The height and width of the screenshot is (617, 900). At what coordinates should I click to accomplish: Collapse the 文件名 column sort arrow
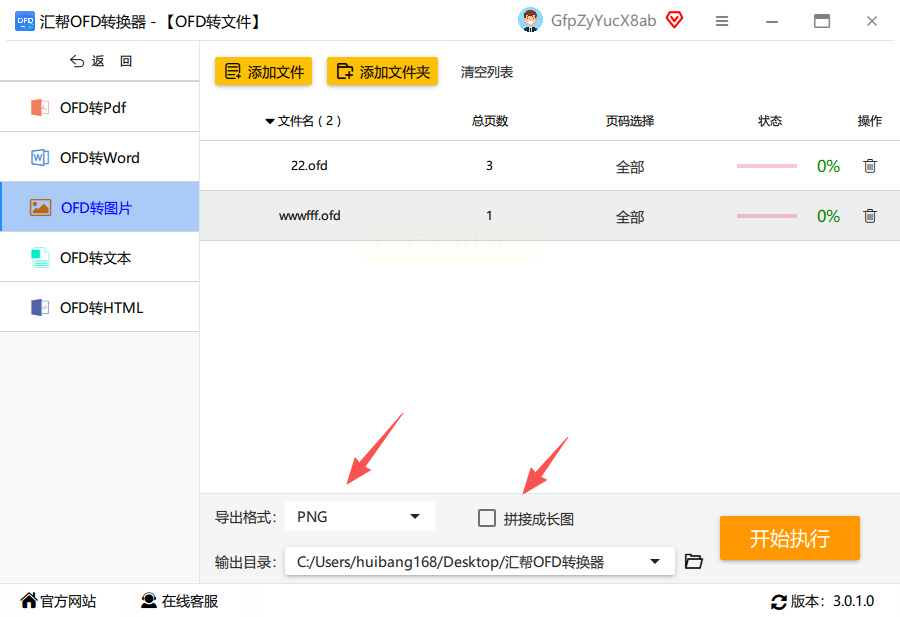[x=269, y=121]
